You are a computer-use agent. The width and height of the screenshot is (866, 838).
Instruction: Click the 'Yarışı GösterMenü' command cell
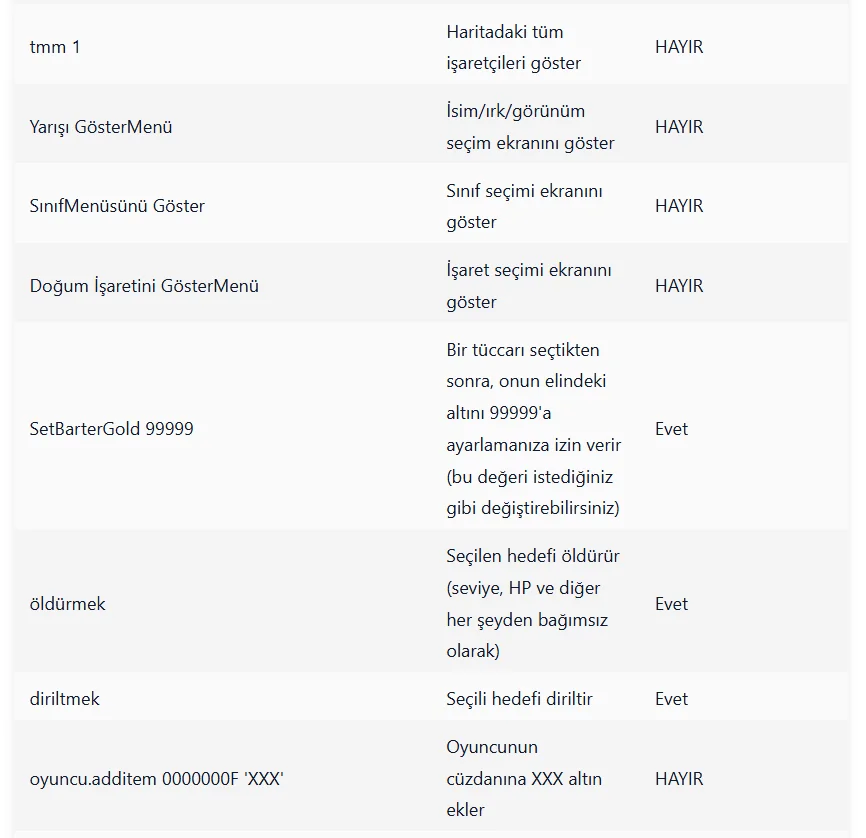point(101,127)
